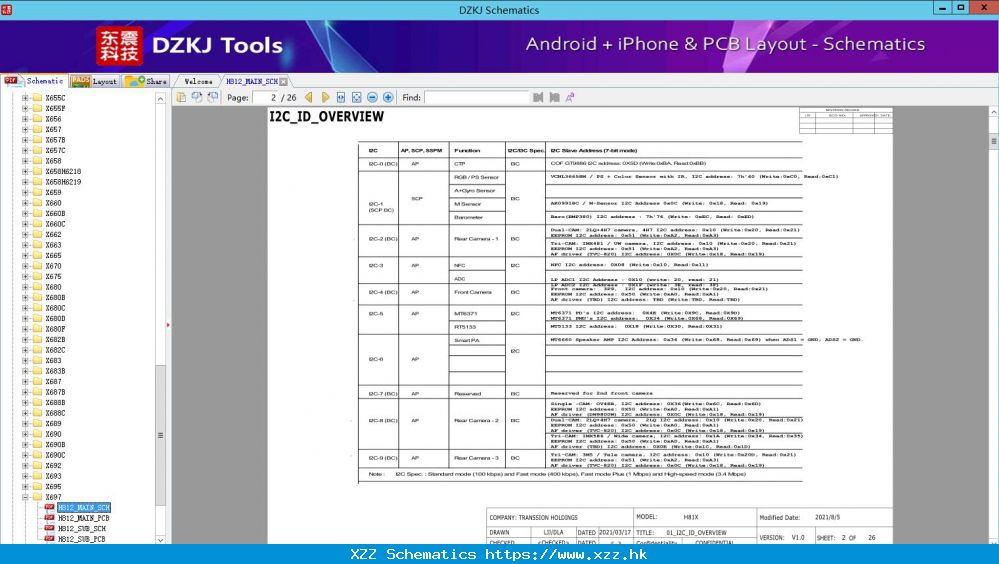Select the X657B folder
This screenshot has width=999, height=564.
[55, 140]
